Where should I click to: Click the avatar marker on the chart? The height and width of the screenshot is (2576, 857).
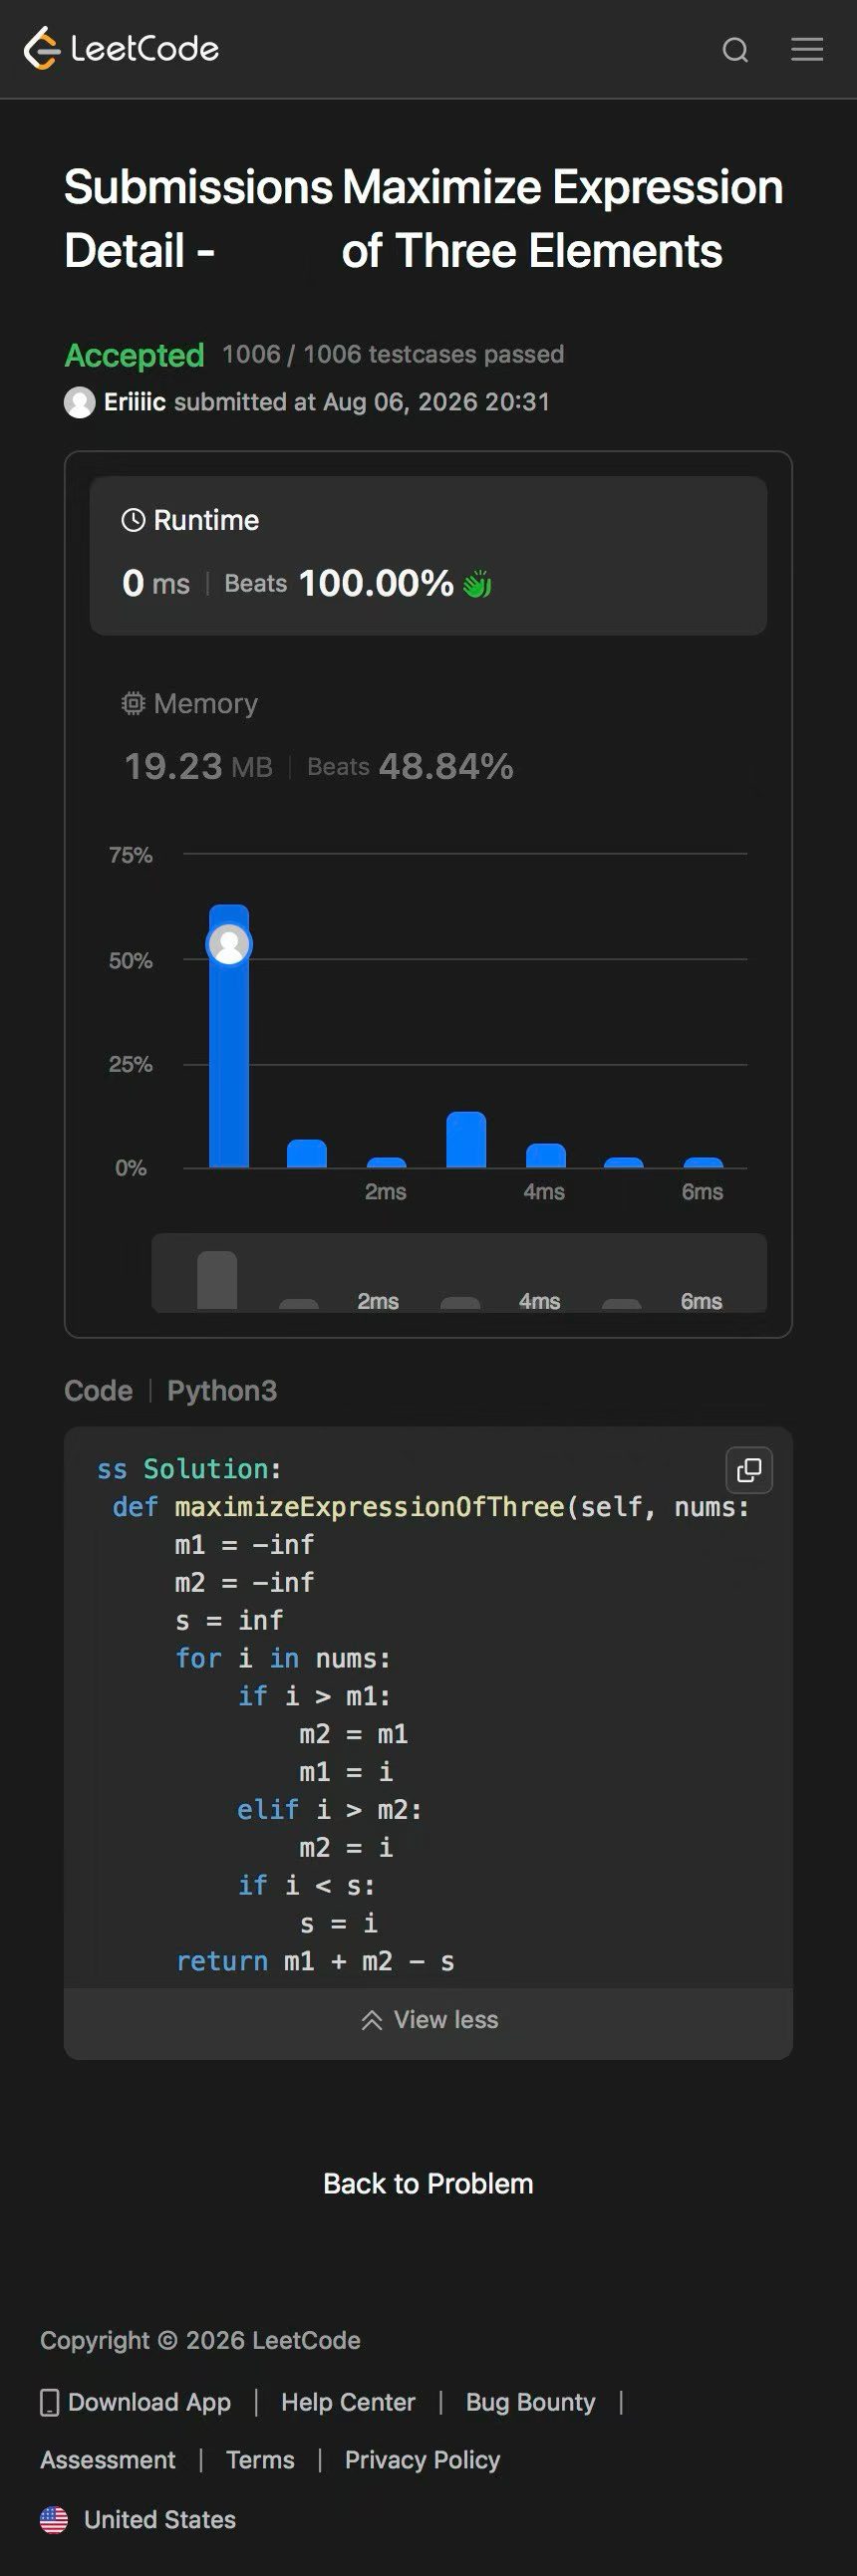tap(229, 944)
